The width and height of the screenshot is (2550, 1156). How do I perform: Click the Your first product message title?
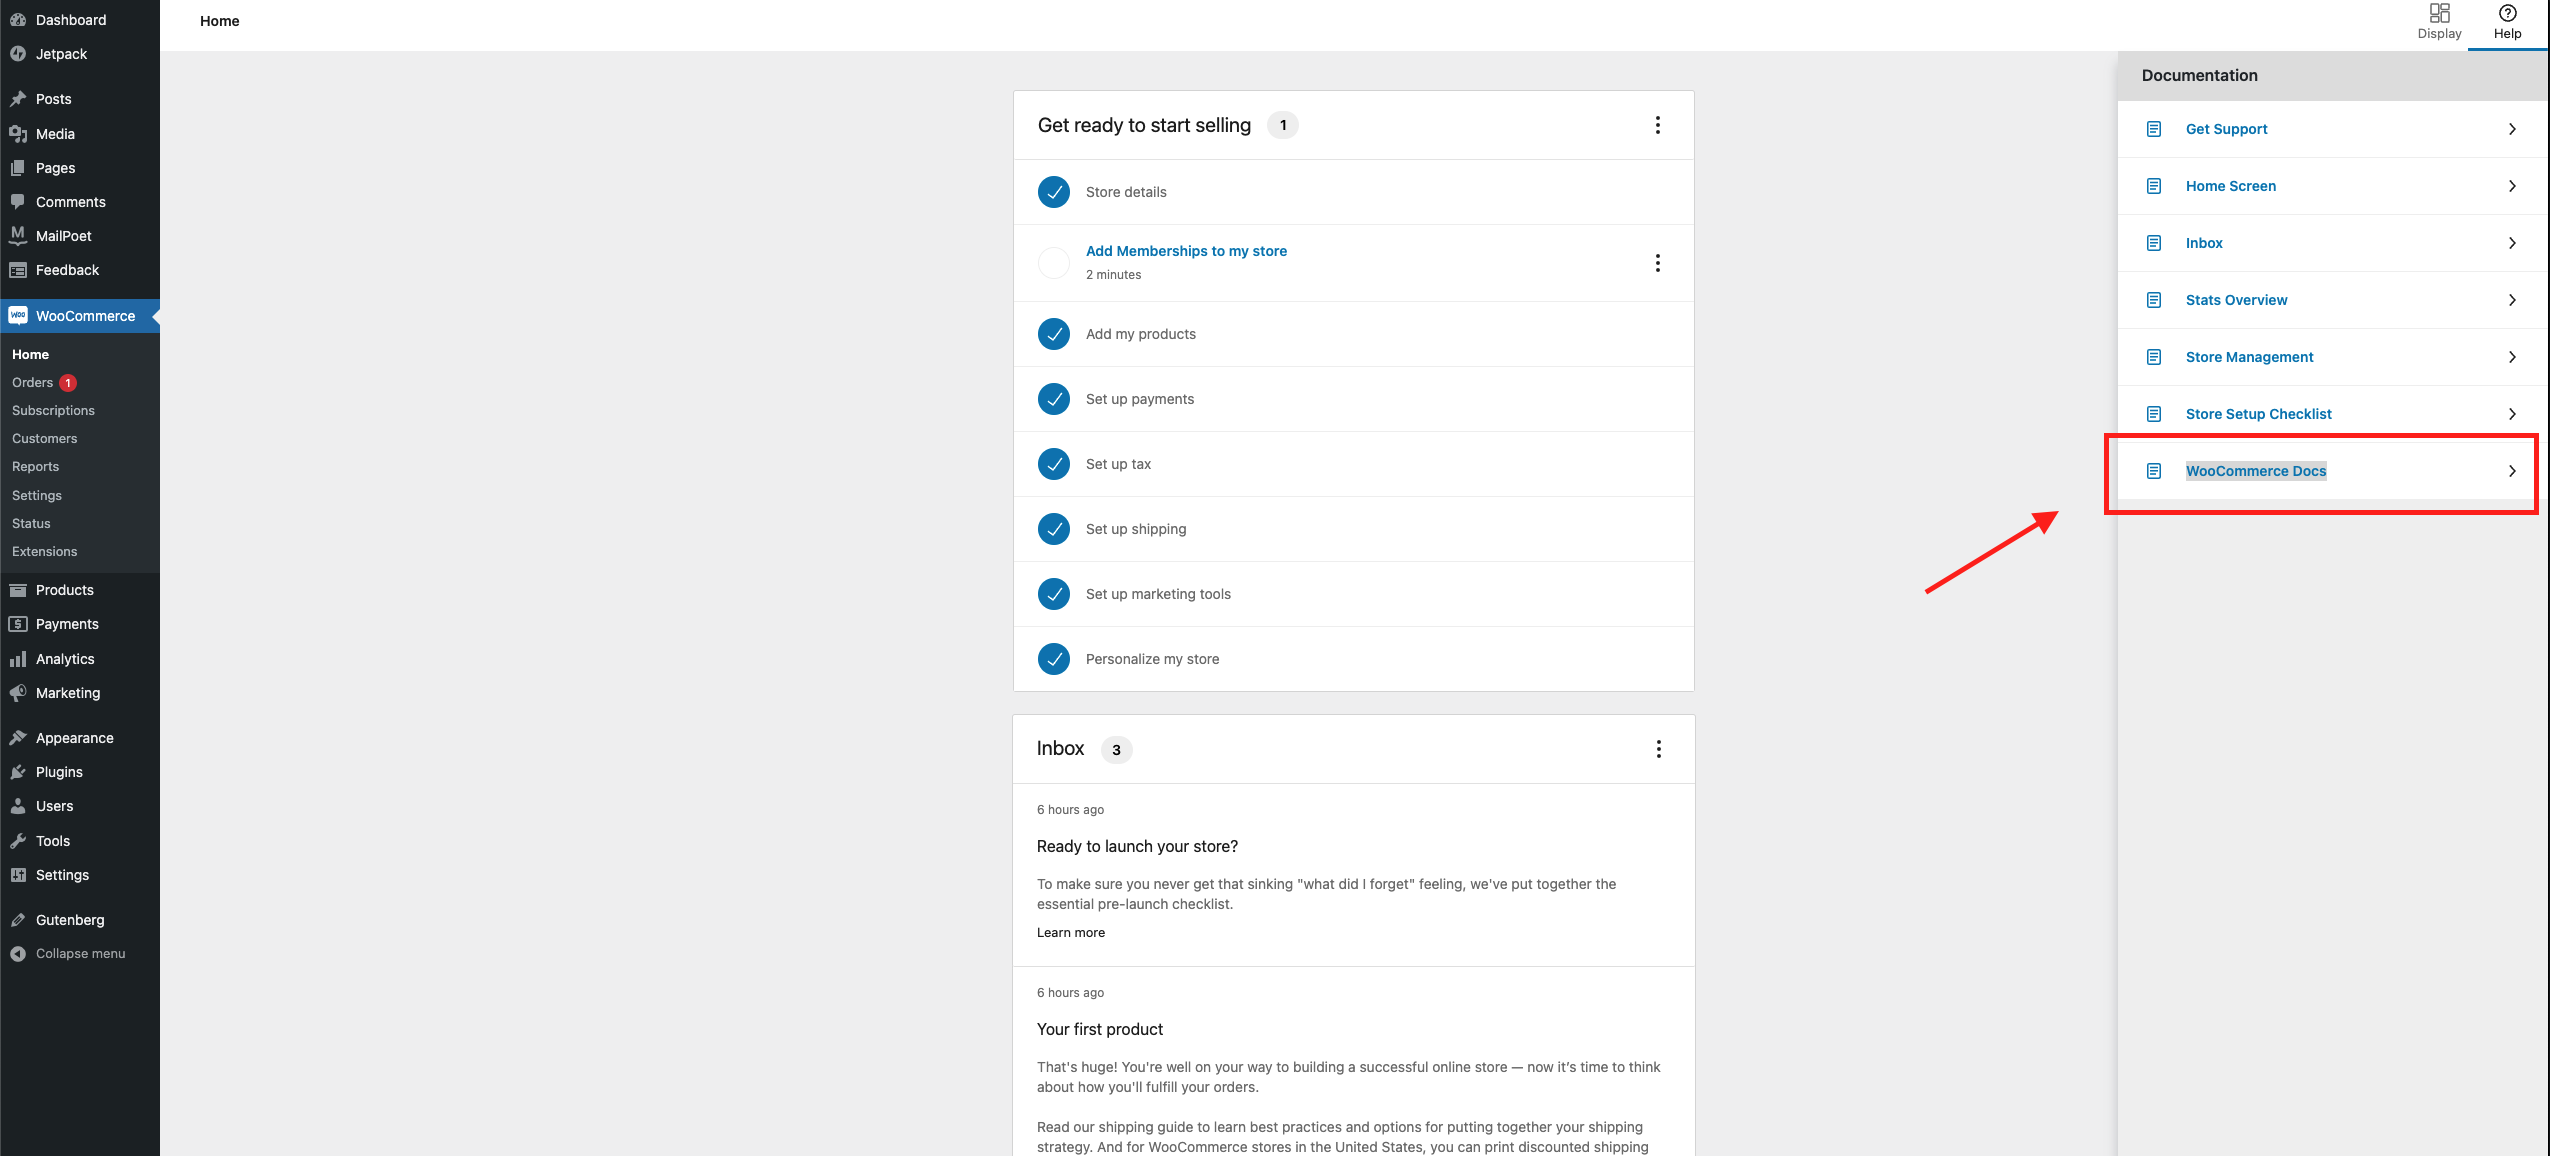click(x=1100, y=1030)
